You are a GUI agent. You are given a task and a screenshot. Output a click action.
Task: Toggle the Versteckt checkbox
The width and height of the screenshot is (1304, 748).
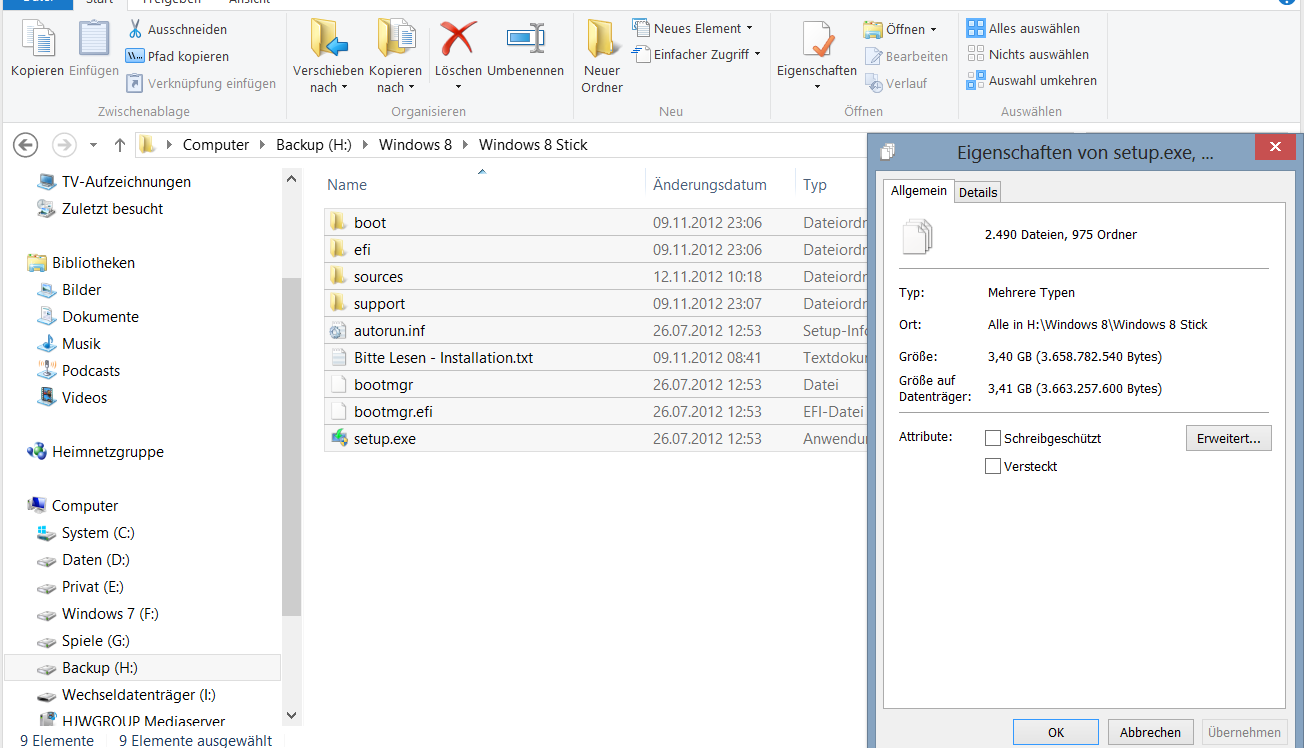point(993,466)
